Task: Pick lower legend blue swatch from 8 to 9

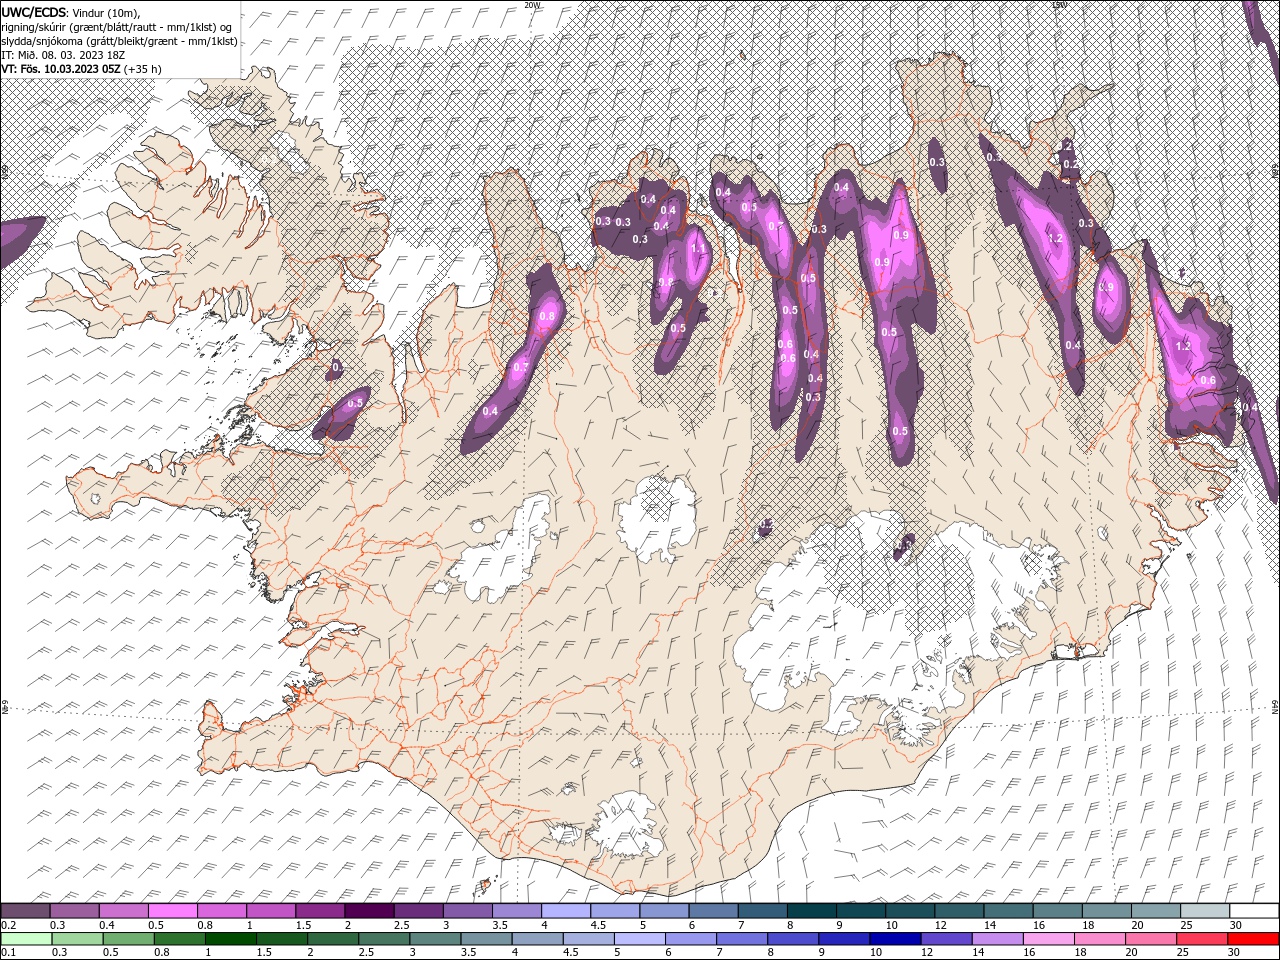Action: tap(793, 939)
